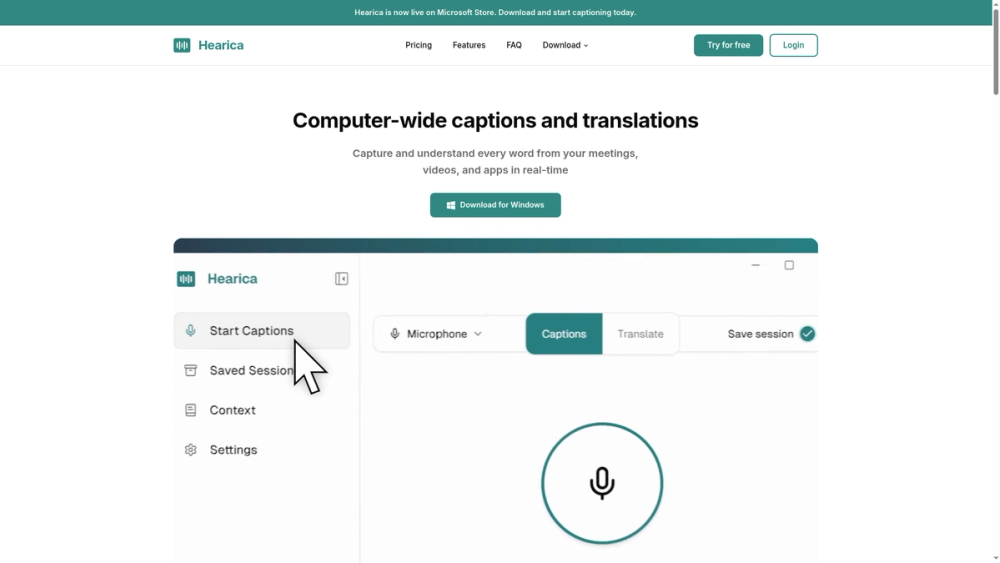Image resolution: width=1000 pixels, height=563 pixels.
Task: Click the headline 'Computer-wide captions and translations'
Action: click(x=496, y=121)
